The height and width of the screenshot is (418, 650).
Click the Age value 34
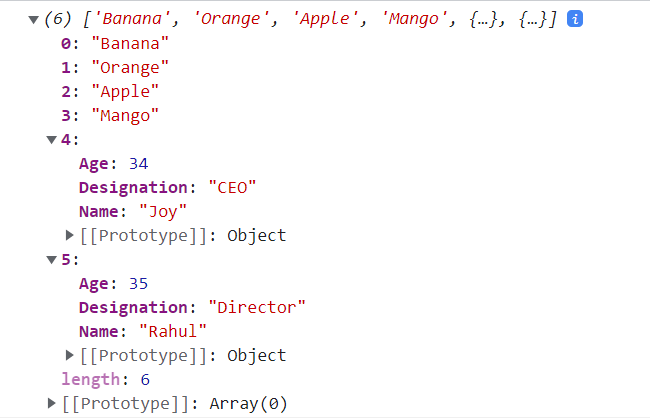pyautogui.click(x=138, y=164)
